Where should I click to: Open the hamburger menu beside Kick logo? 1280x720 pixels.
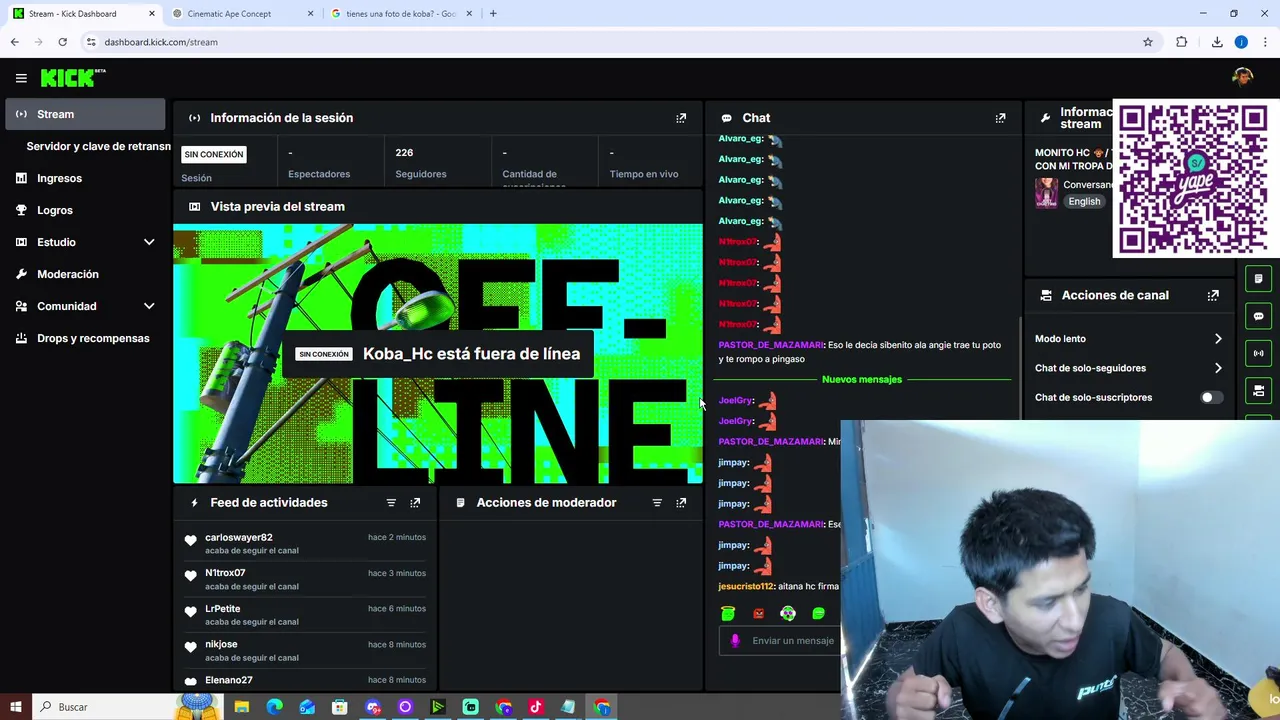point(21,78)
